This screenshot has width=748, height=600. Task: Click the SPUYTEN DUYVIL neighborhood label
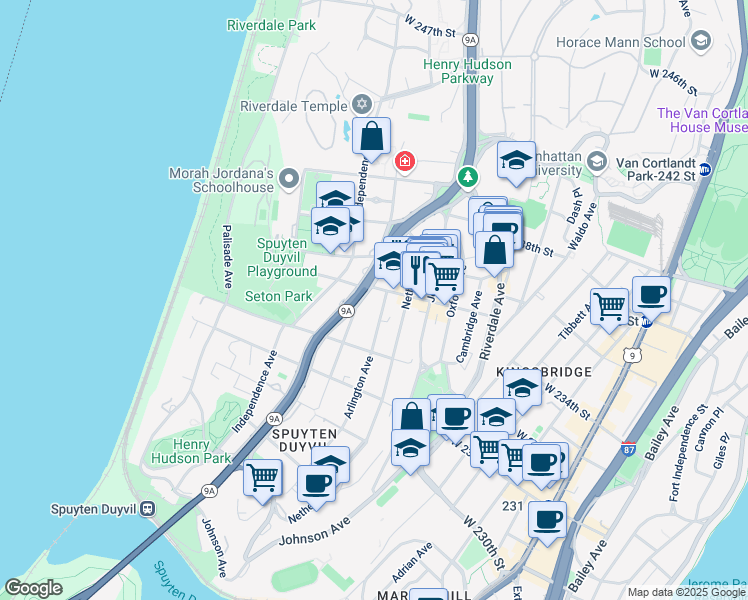(304, 440)
